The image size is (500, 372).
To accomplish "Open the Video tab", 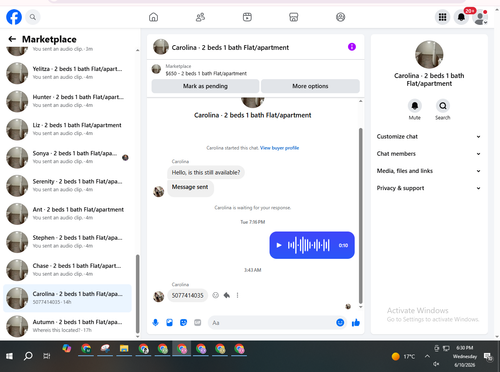I will click(247, 17).
